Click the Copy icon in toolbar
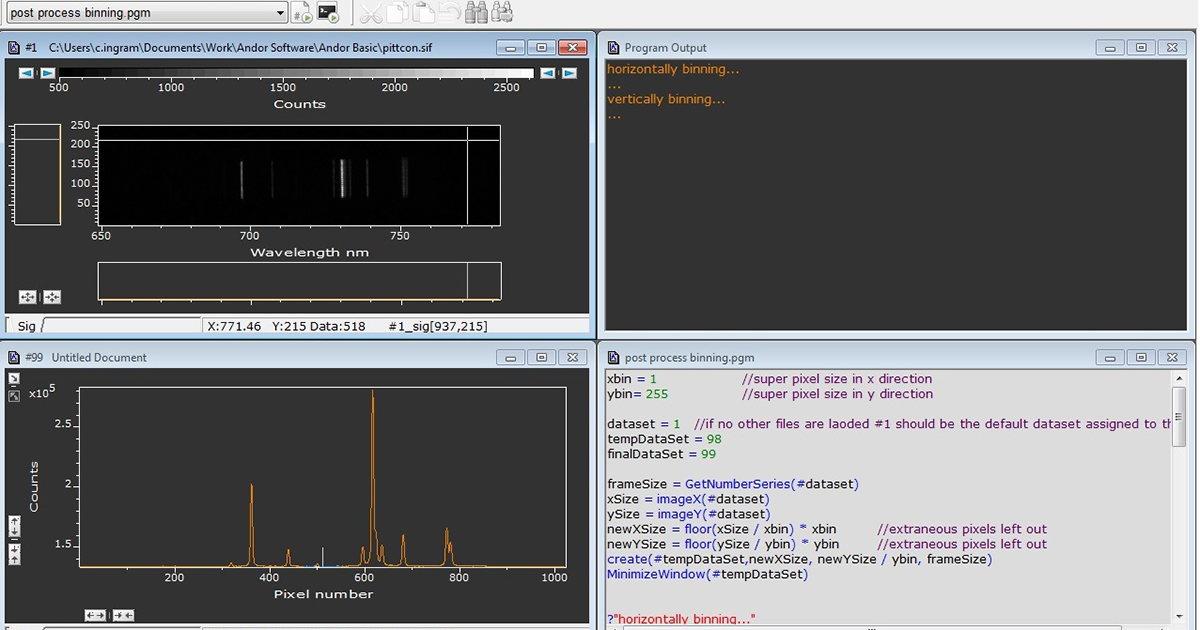Image resolution: width=1200 pixels, height=630 pixels. point(397,13)
